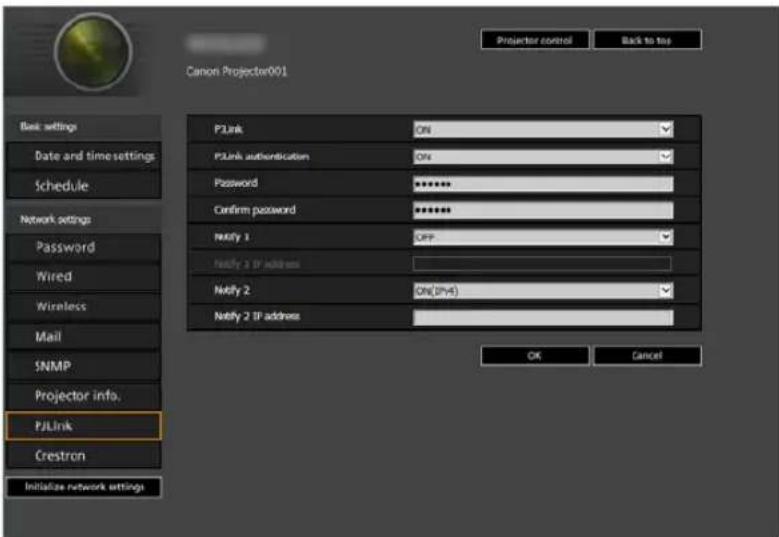The width and height of the screenshot is (779, 537).
Task: Click the round green projector logo
Action: click(93, 52)
